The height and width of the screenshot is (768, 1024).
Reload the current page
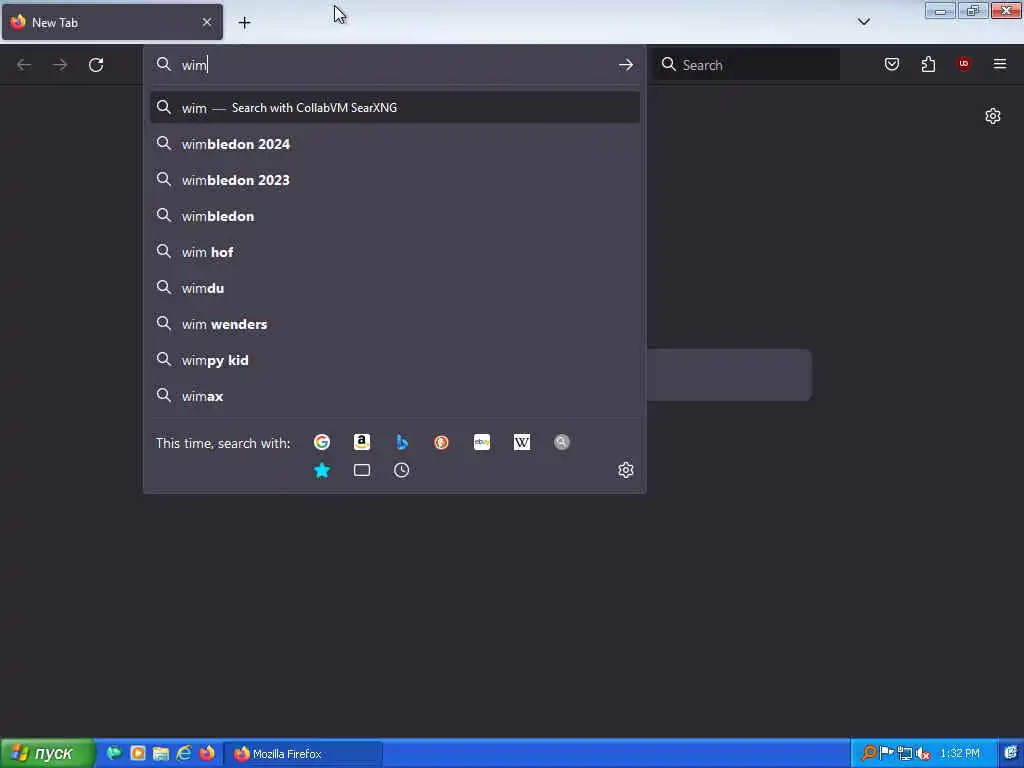[96, 65]
